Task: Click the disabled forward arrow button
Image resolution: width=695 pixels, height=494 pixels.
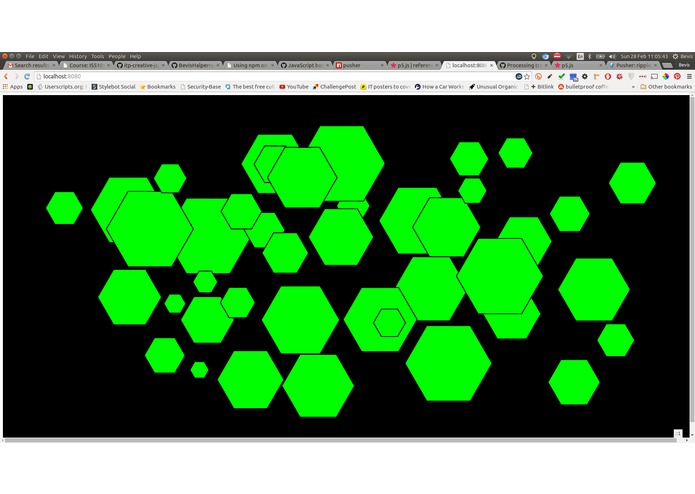Action: tap(16, 77)
